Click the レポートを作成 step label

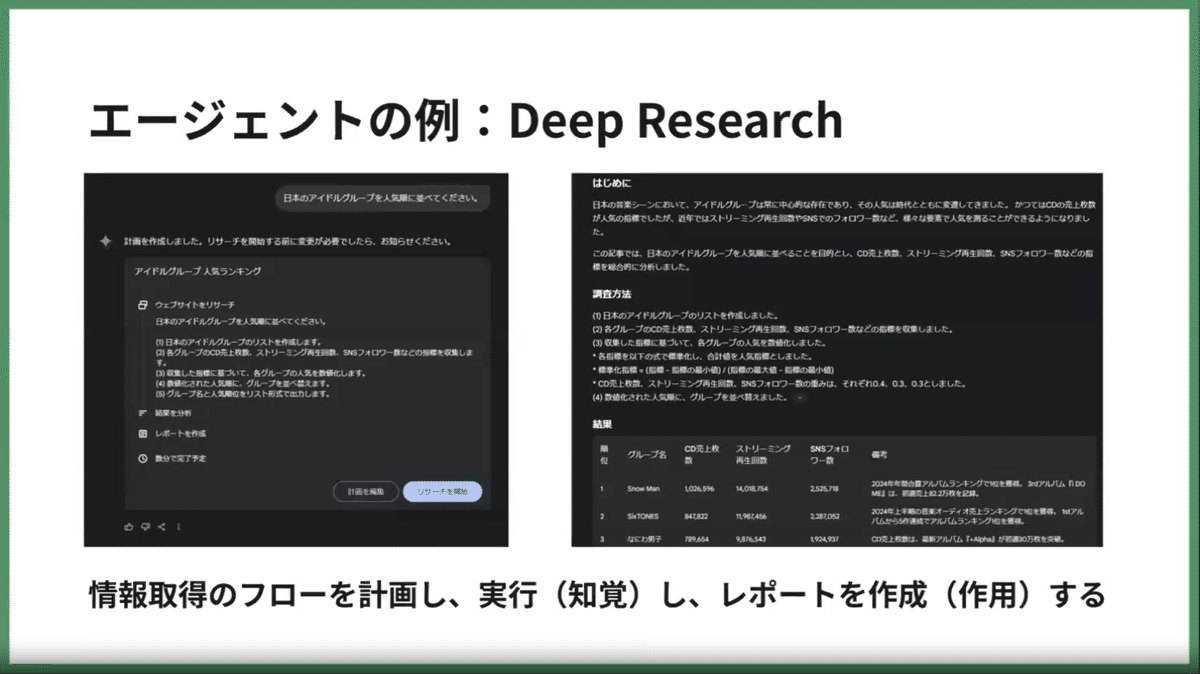pyautogui.click(x=180, y=434)
